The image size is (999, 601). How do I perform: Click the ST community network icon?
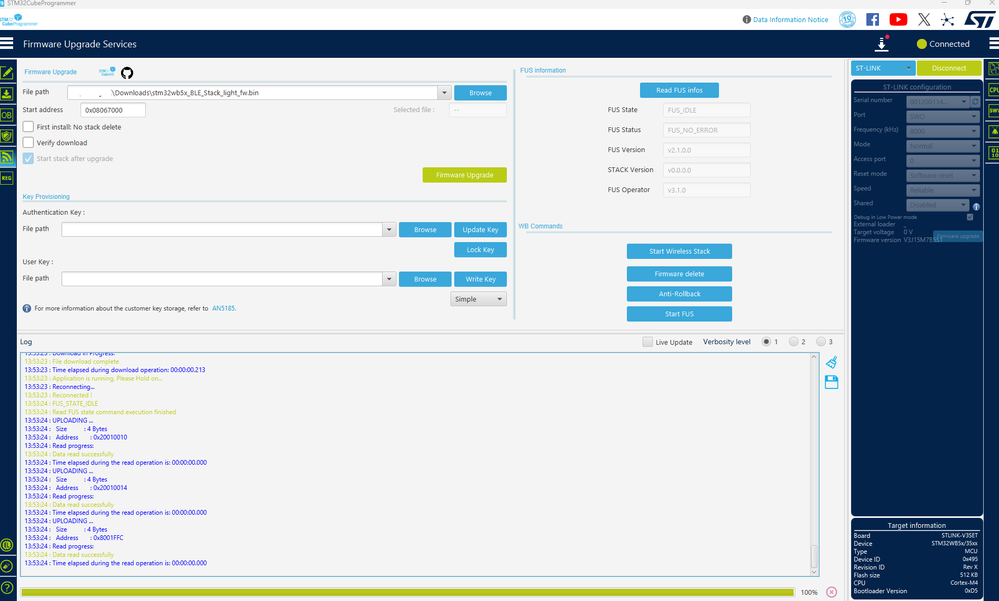tap(947, 20)
